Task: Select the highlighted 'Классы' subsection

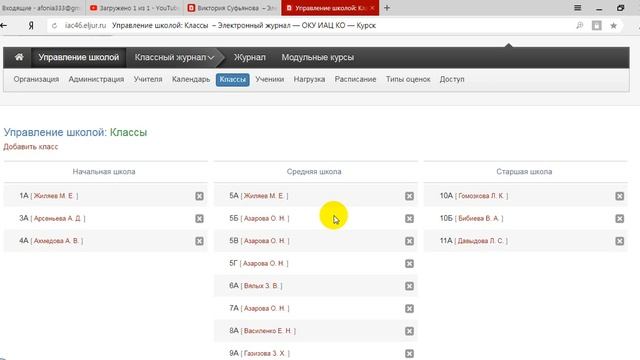Action: click(233, 79)
